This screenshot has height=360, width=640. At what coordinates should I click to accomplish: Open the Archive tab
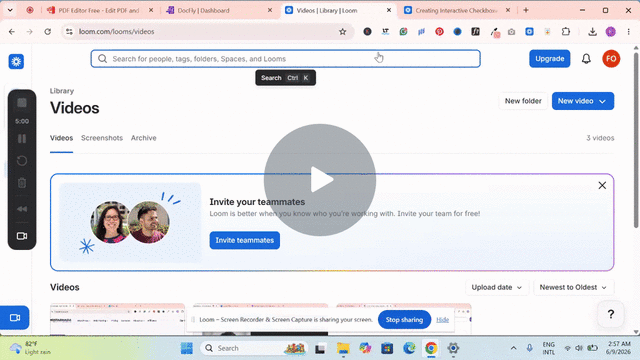(144, 138)
